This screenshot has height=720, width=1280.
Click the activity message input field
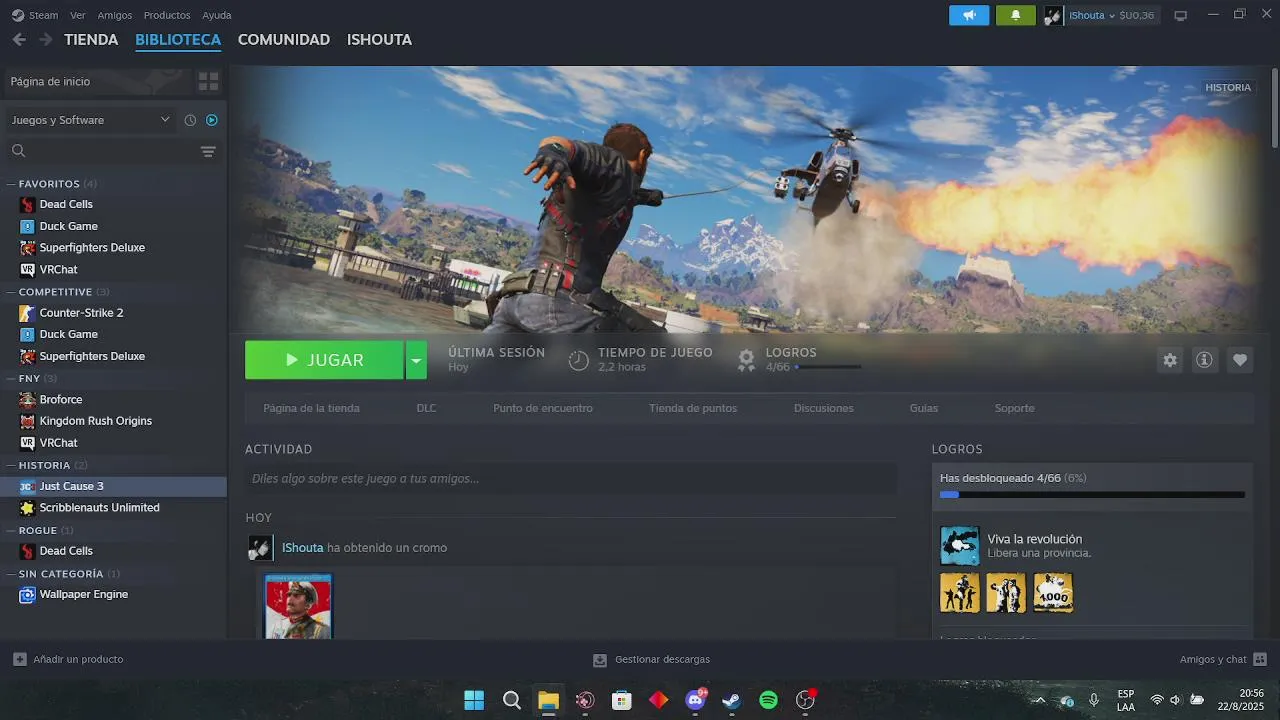click(571, 479)
